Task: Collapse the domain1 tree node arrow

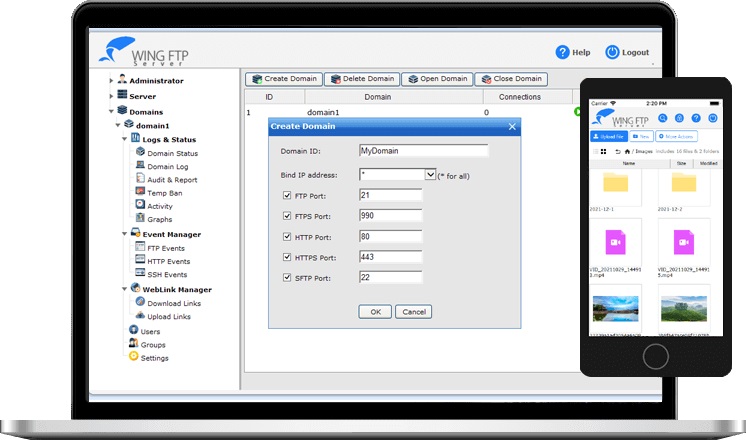Action: [x=118, y=125]
